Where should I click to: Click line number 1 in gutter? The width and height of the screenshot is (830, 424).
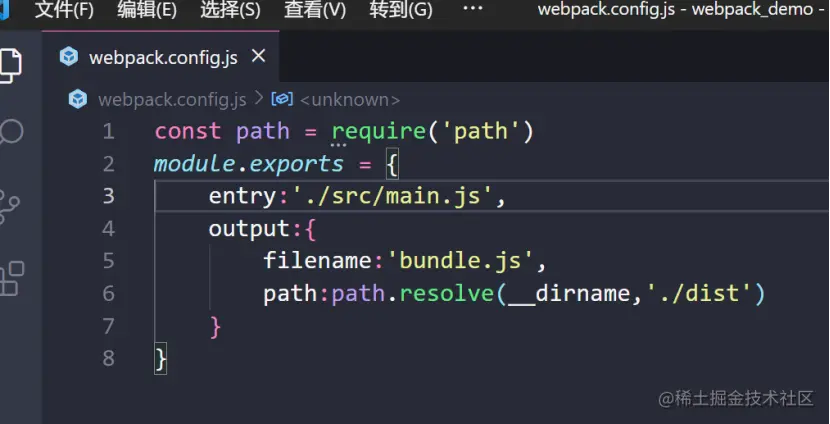(109, 131)
